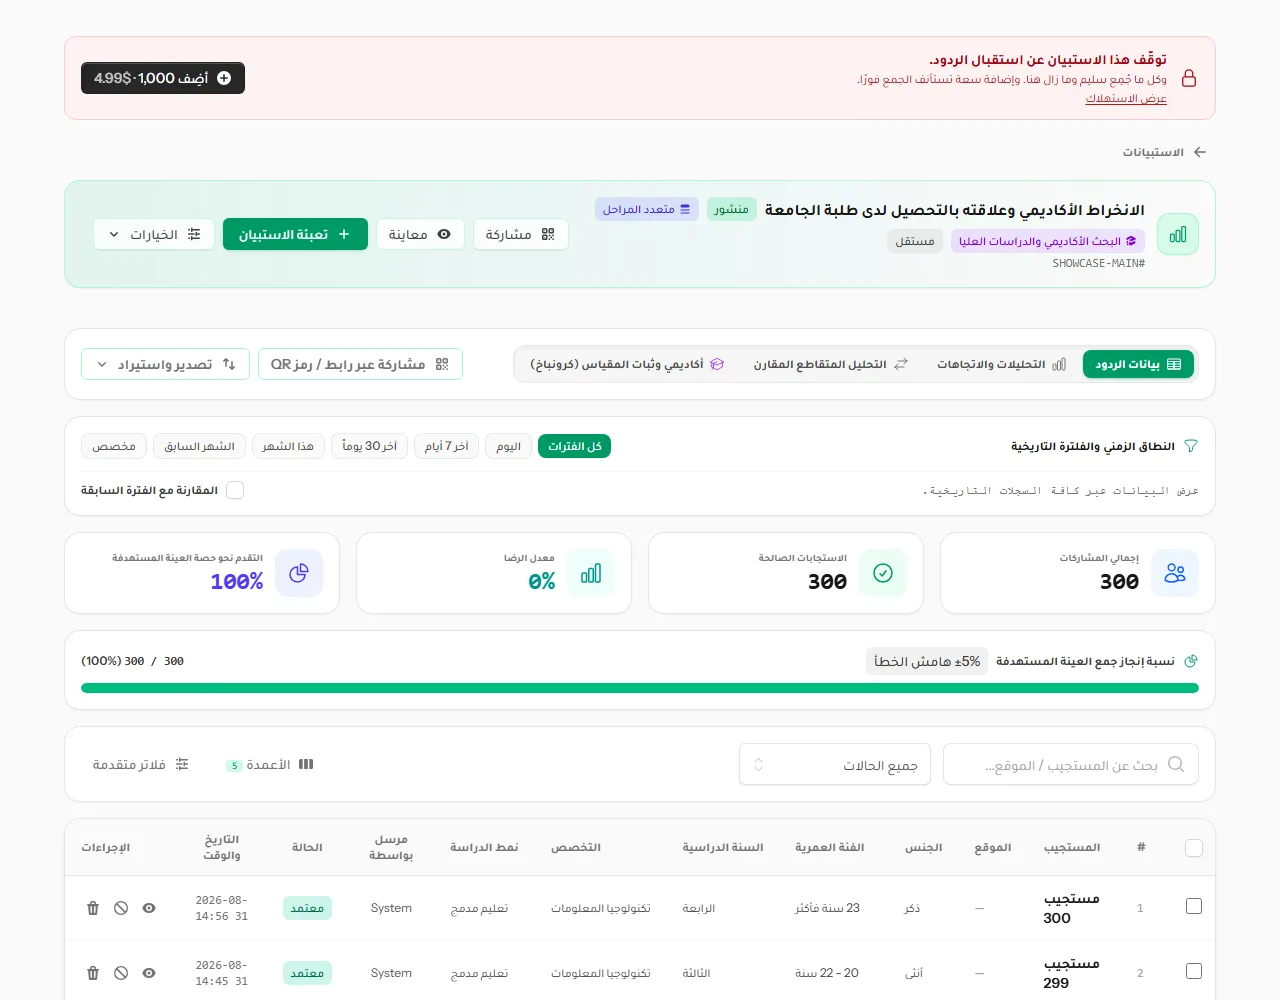Click the green quota progress bar
Image resolution: width=1280 pixels, height=1000 pixels.
click(x=640, y=688)
